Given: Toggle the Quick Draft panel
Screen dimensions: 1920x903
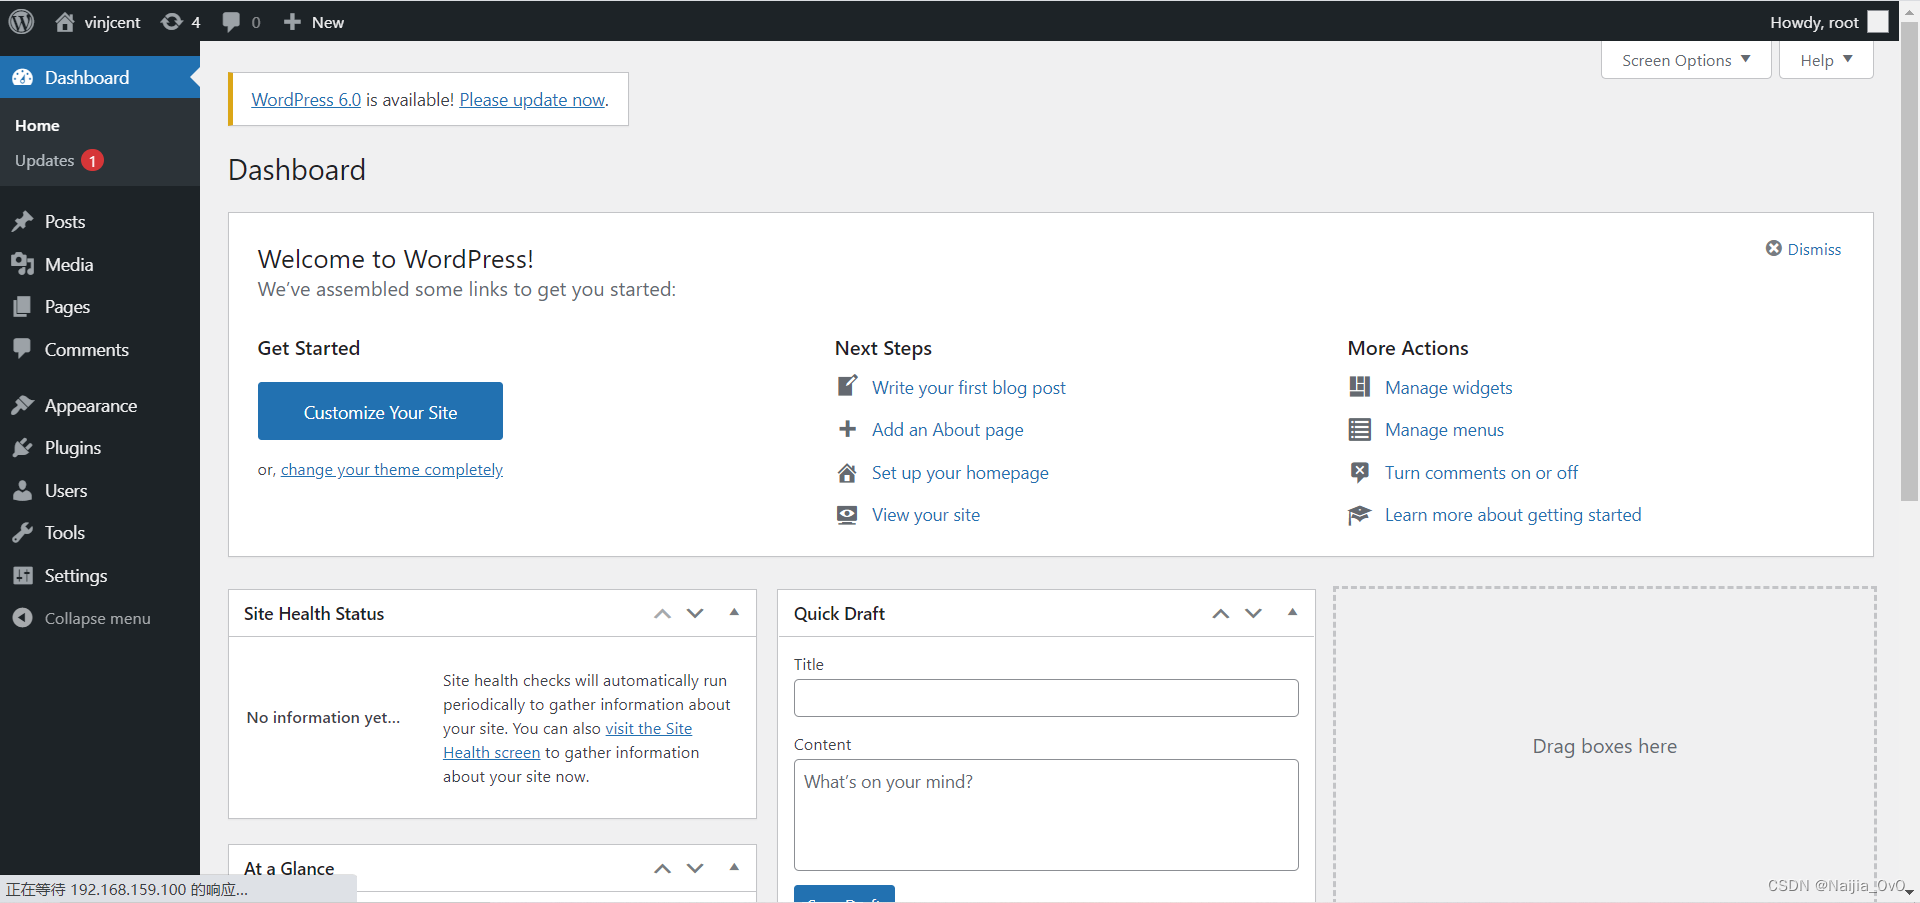Looking at the screenshot, I should click(x=1292, y=612).
